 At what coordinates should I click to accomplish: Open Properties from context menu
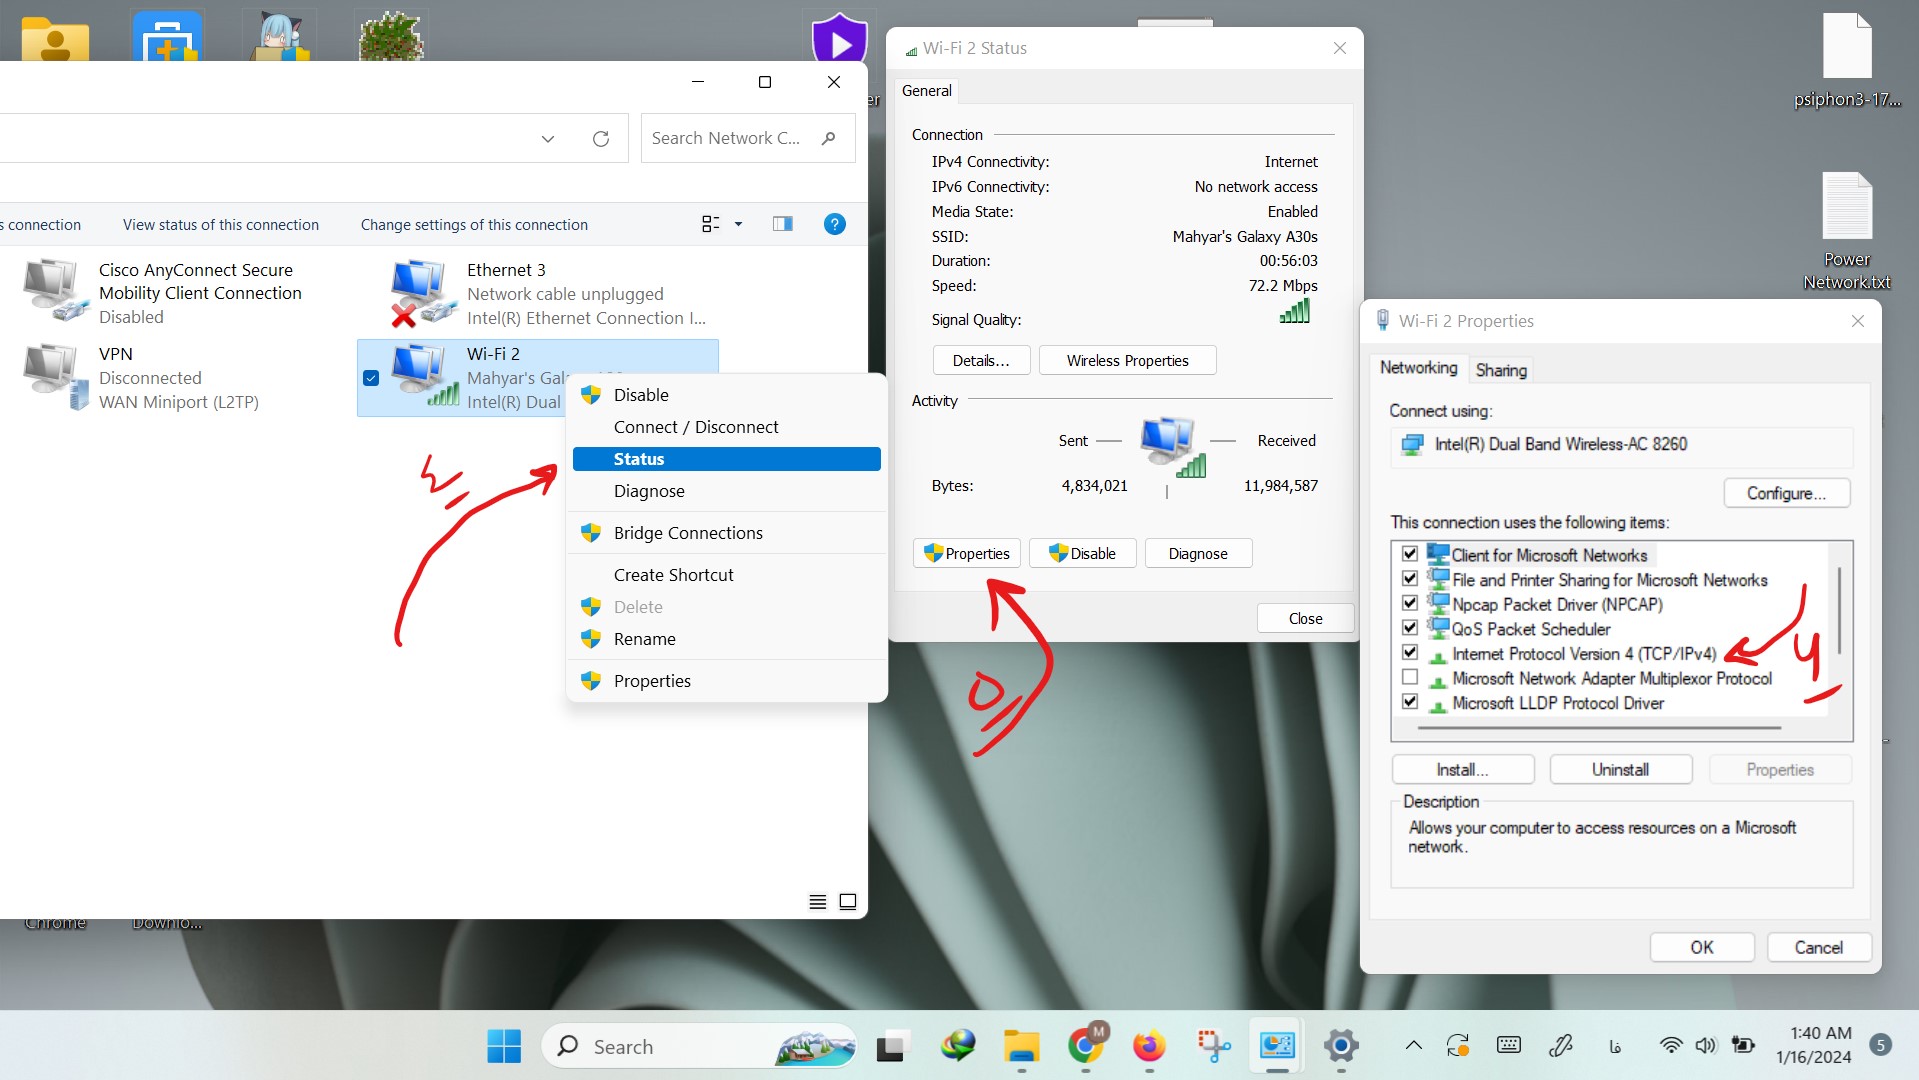(727, 681)
